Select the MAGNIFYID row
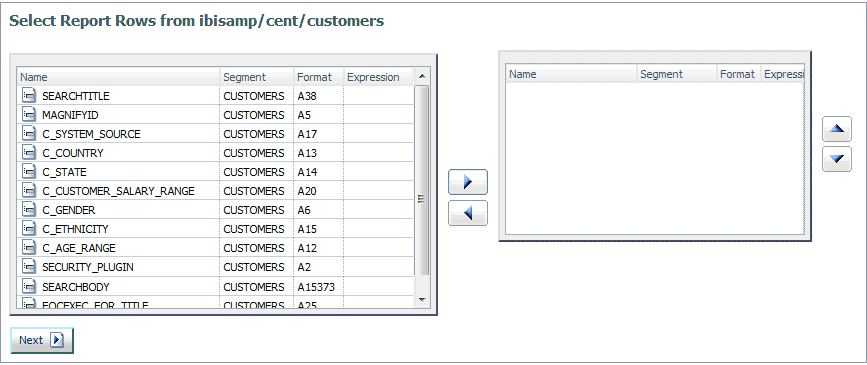The image size is (867, 365). tap(216, 114)
